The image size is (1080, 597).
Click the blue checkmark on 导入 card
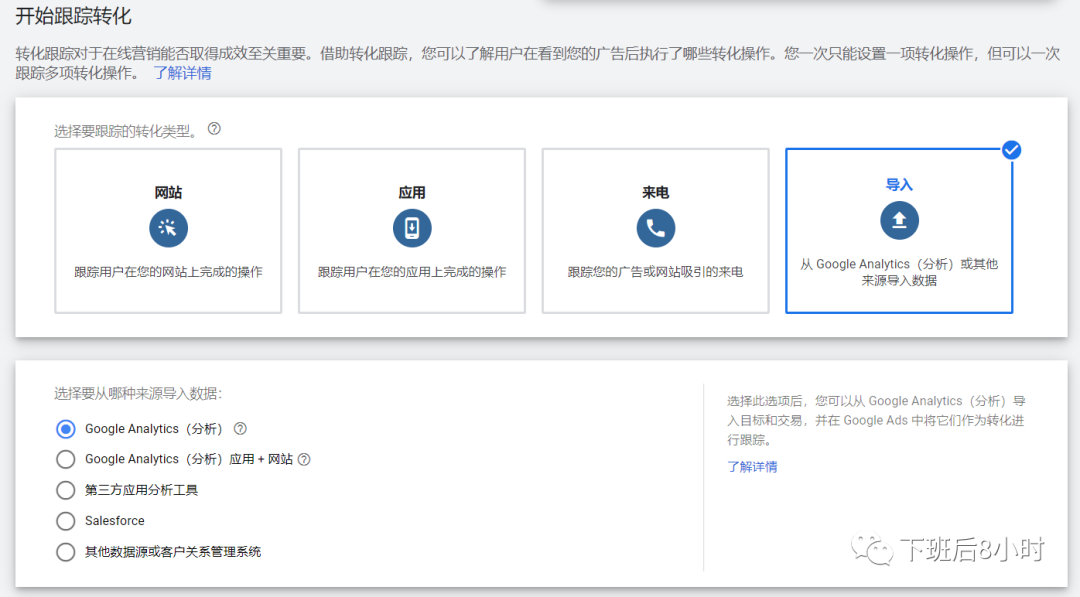click(x=1011, y=150)
